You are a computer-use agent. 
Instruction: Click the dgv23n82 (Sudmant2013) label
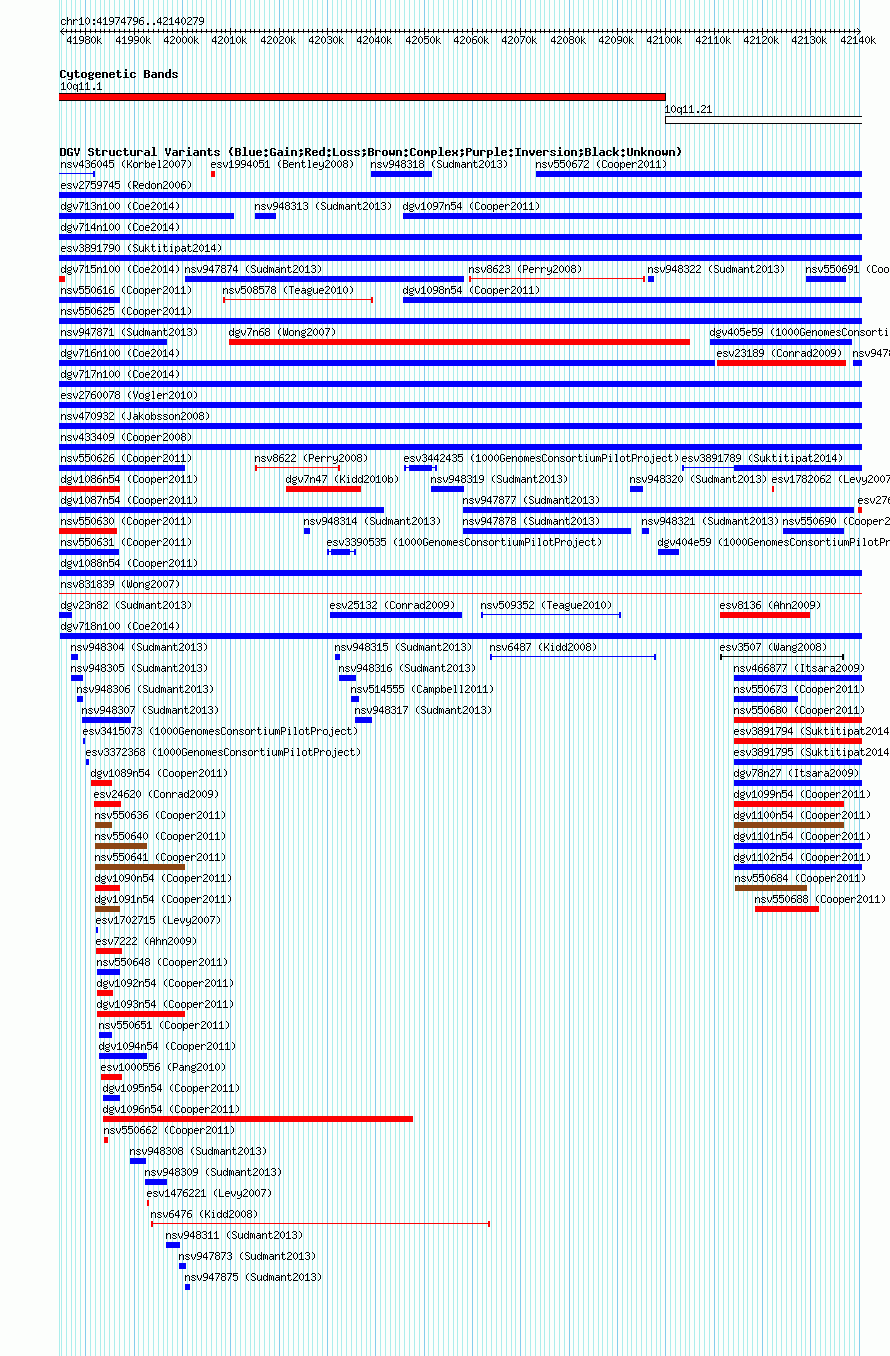point(126,605)
